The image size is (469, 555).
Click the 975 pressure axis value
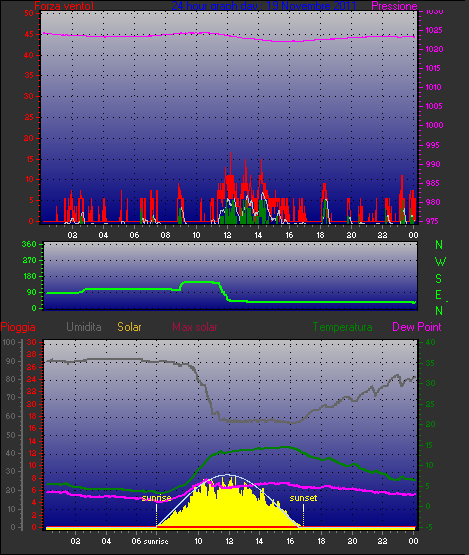click(433, 221)
